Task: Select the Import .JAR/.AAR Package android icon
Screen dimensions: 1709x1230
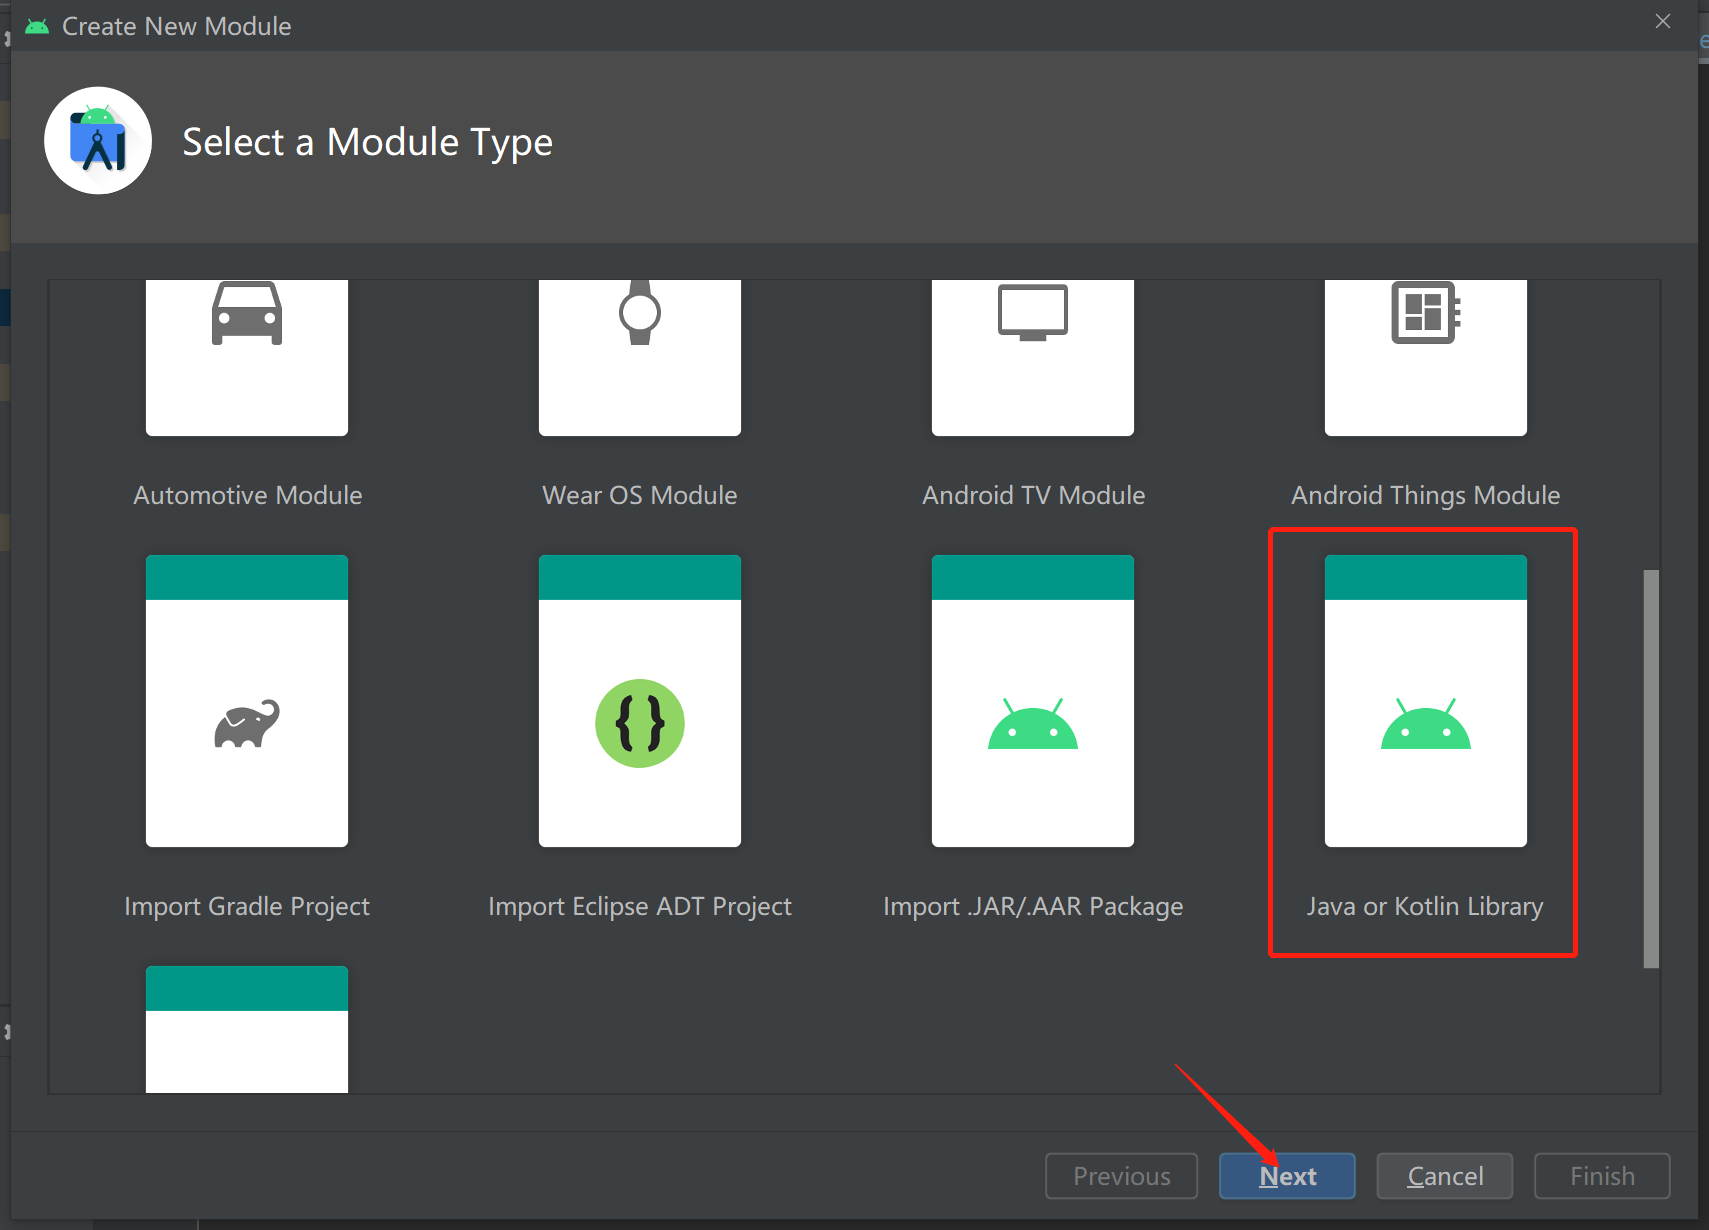Action: tap(1033, 723)
